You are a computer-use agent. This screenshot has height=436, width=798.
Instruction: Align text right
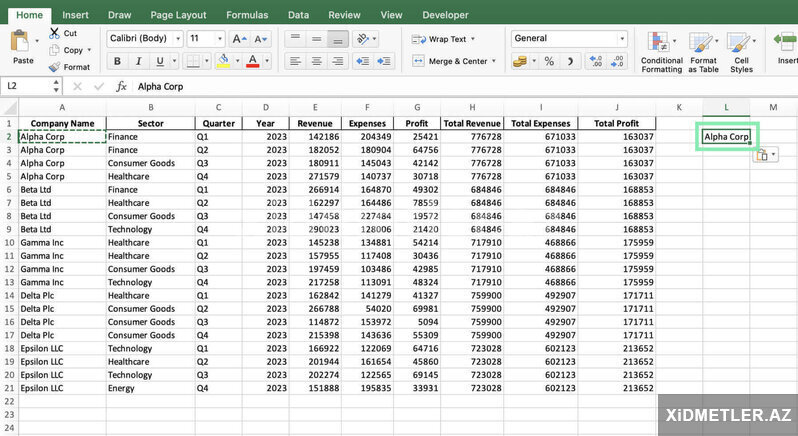tap(337, 62)
